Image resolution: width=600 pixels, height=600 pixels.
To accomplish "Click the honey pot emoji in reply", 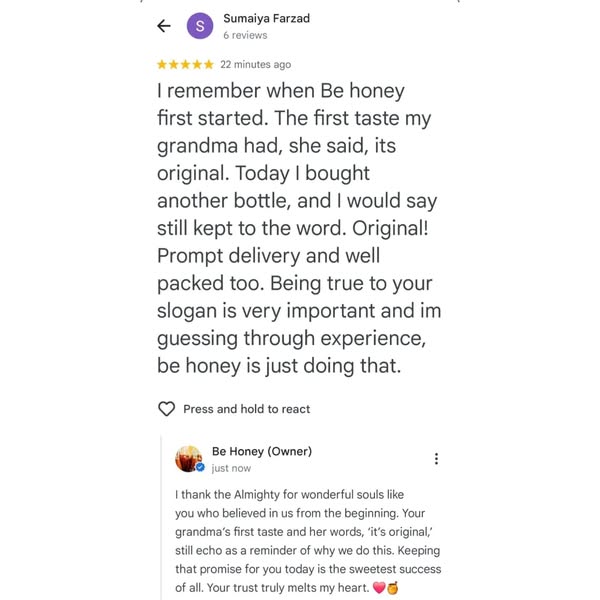I will pos(393,587).
